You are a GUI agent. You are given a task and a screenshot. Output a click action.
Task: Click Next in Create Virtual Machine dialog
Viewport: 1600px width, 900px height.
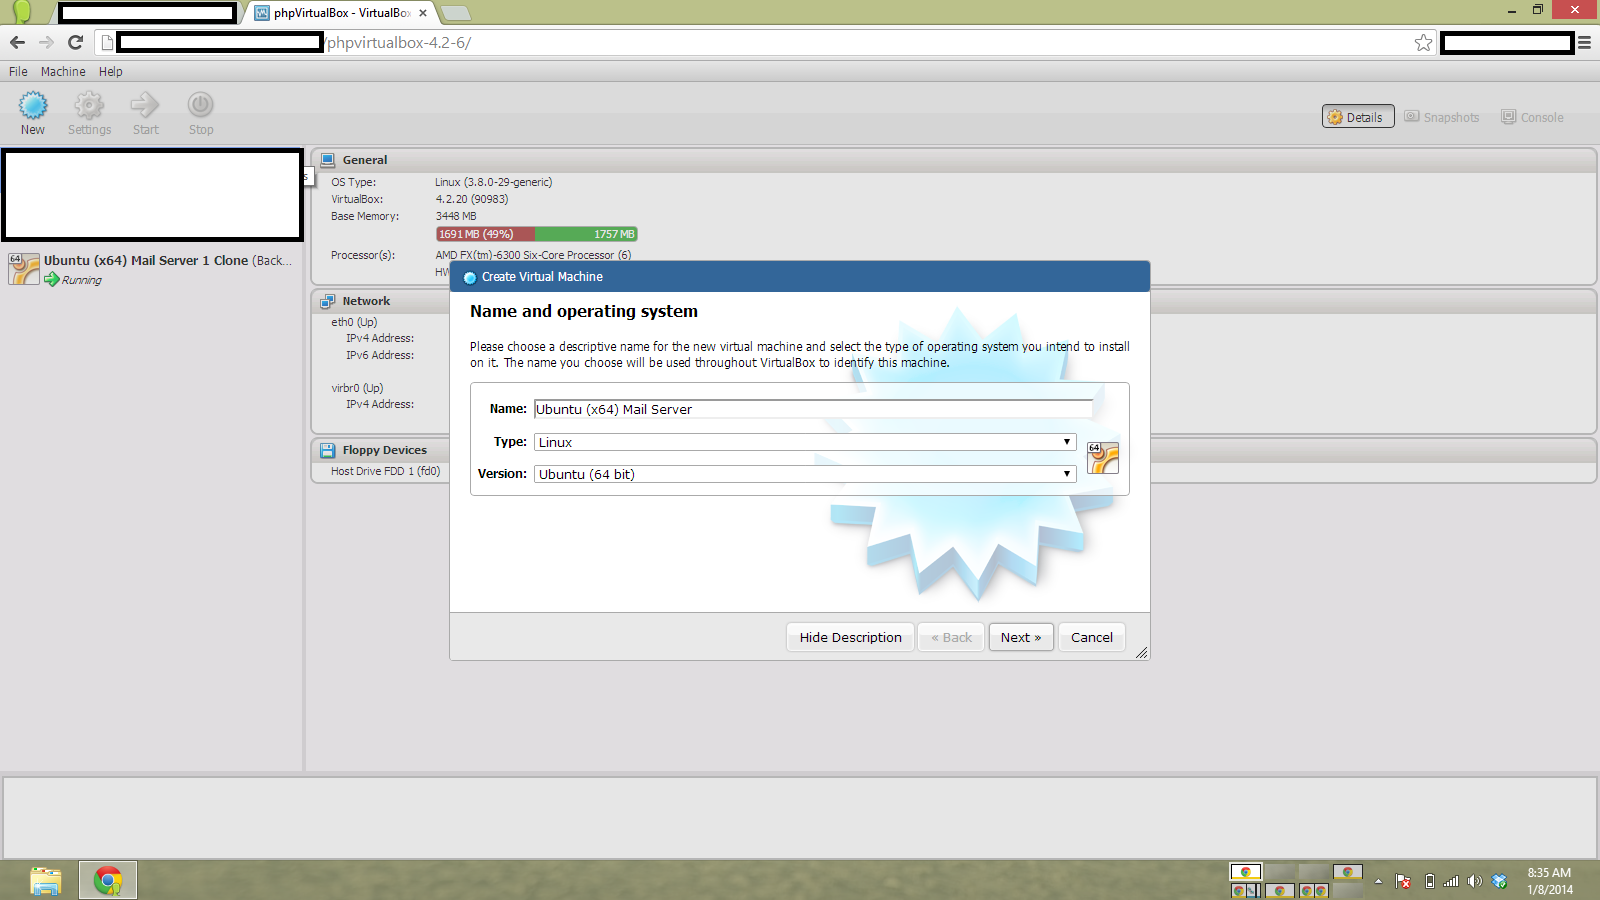[1021, 637]
